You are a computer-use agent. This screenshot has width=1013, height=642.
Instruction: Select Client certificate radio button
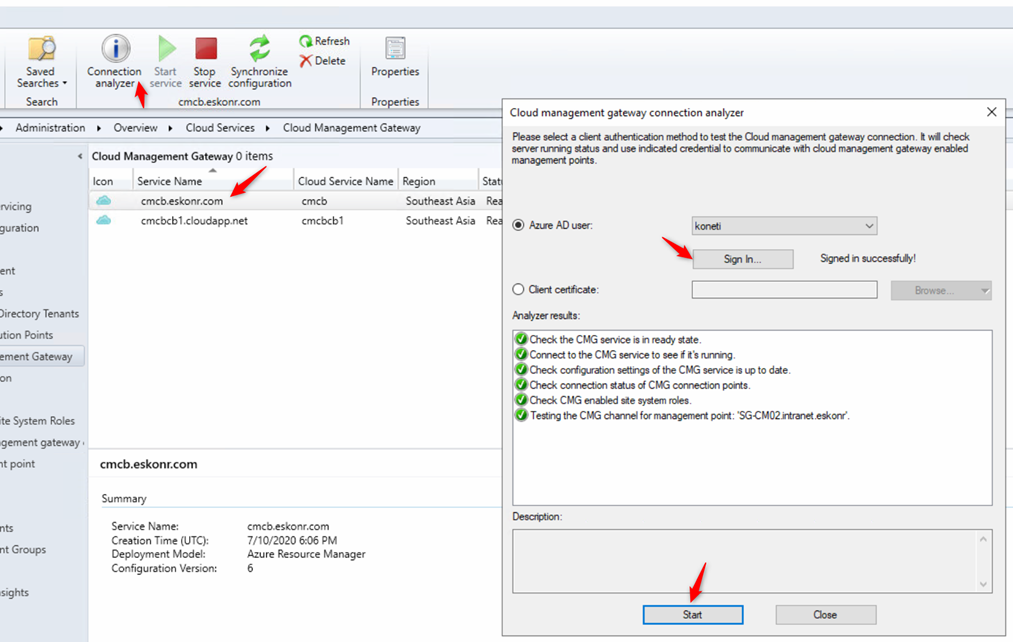click(x=518, y=290)
